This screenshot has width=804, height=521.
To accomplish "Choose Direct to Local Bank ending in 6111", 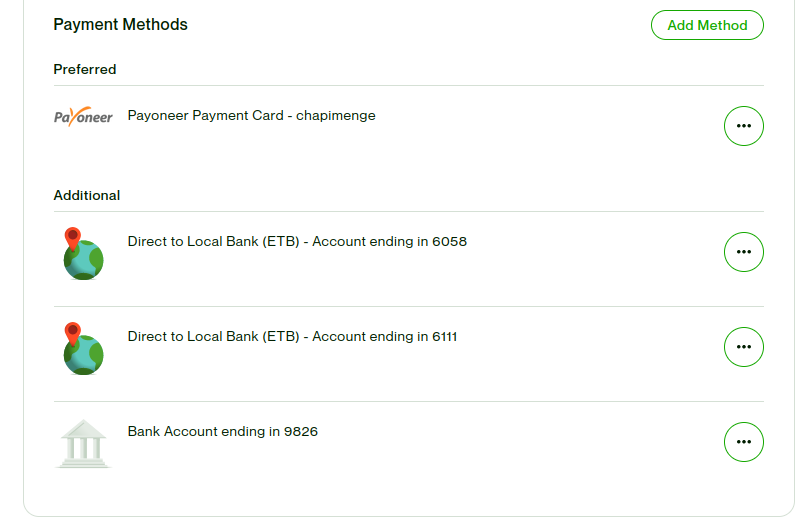I will tap(292, 337).
